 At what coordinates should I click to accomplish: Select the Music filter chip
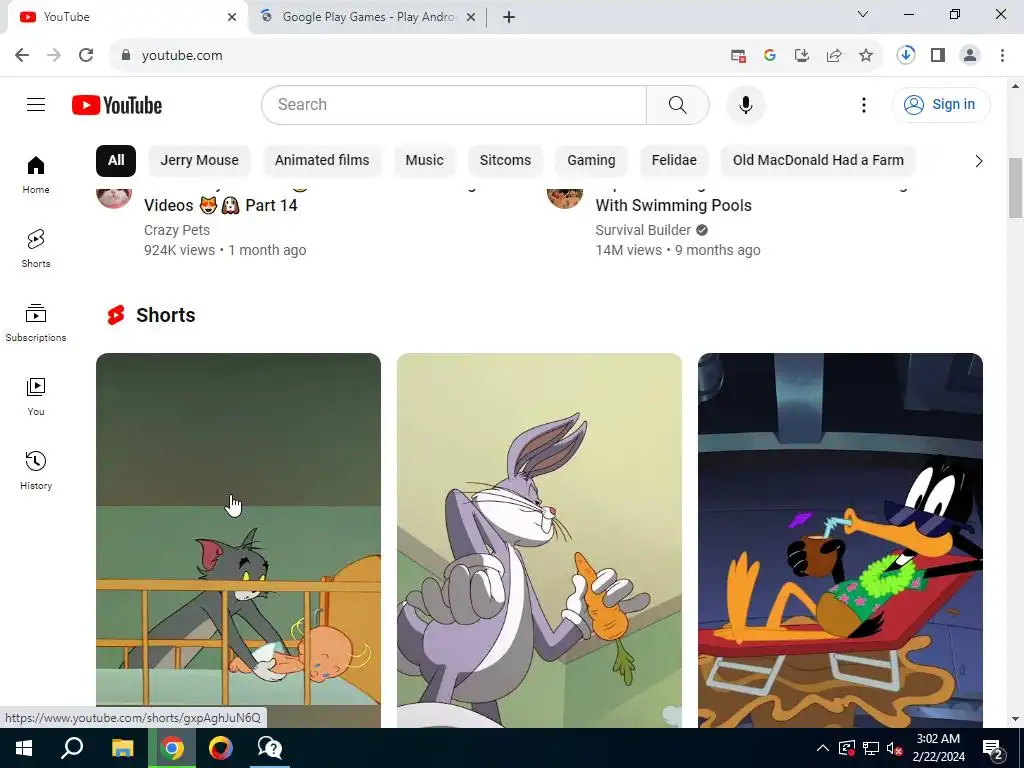point(424,161)
